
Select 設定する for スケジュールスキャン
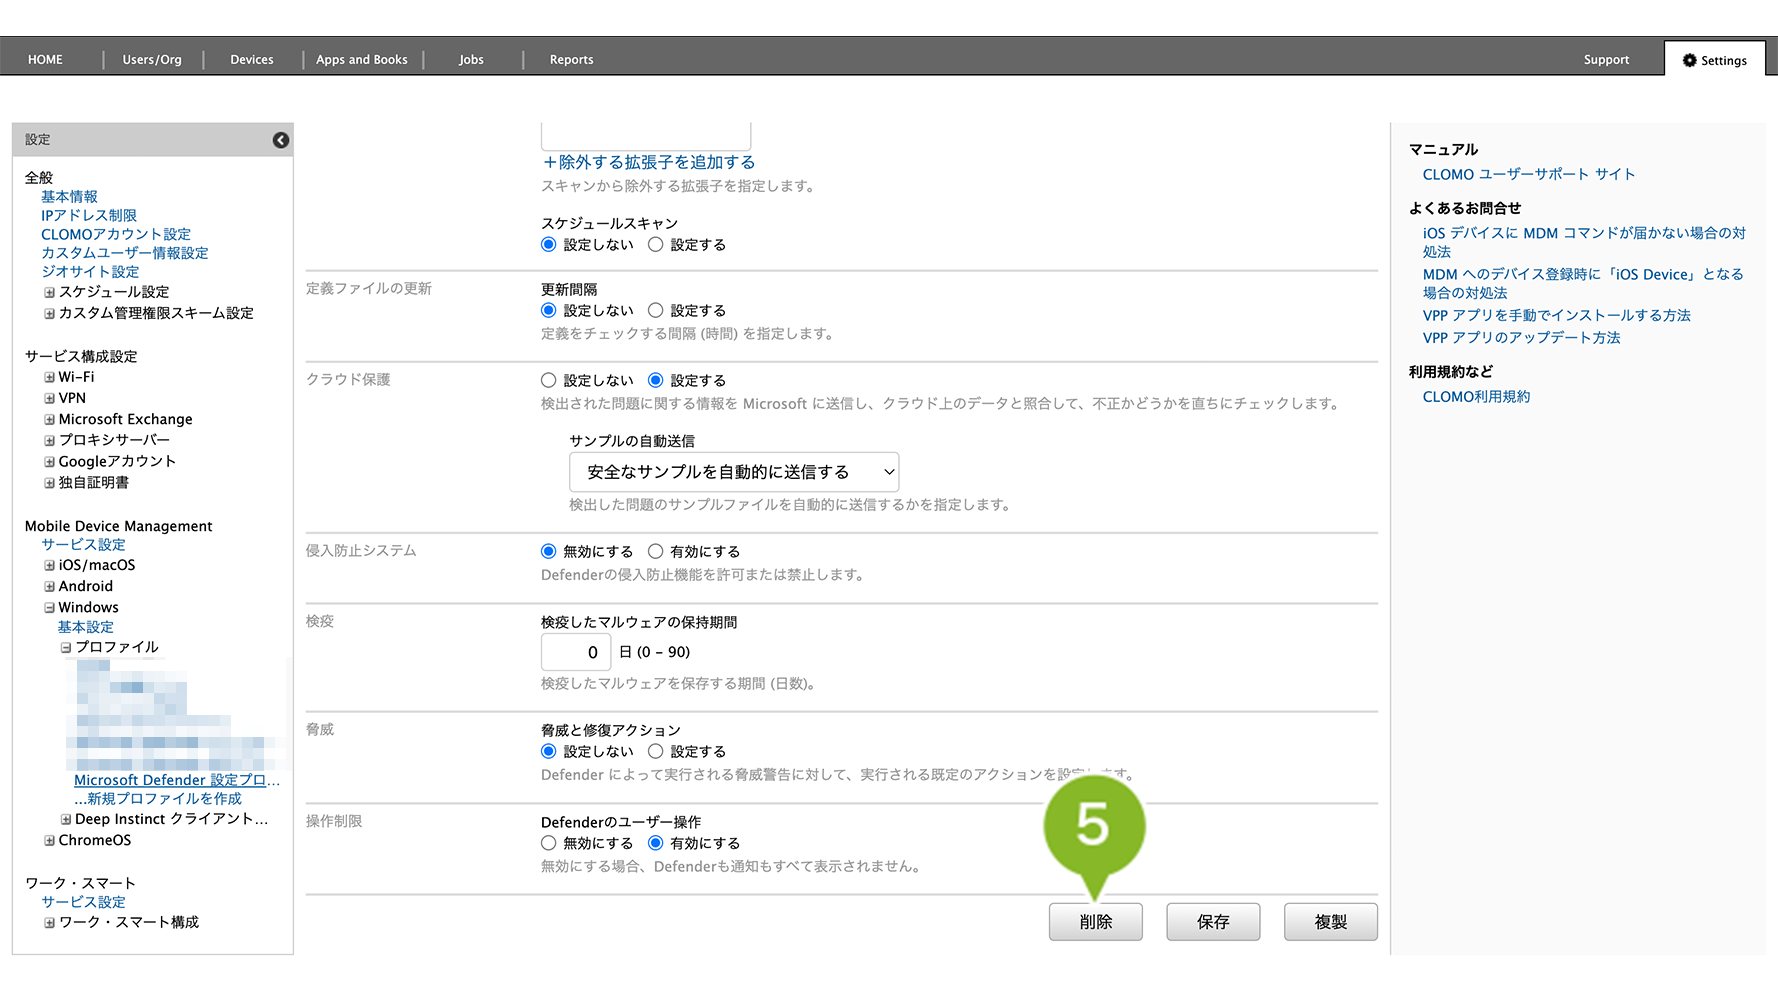click(656, 245)
